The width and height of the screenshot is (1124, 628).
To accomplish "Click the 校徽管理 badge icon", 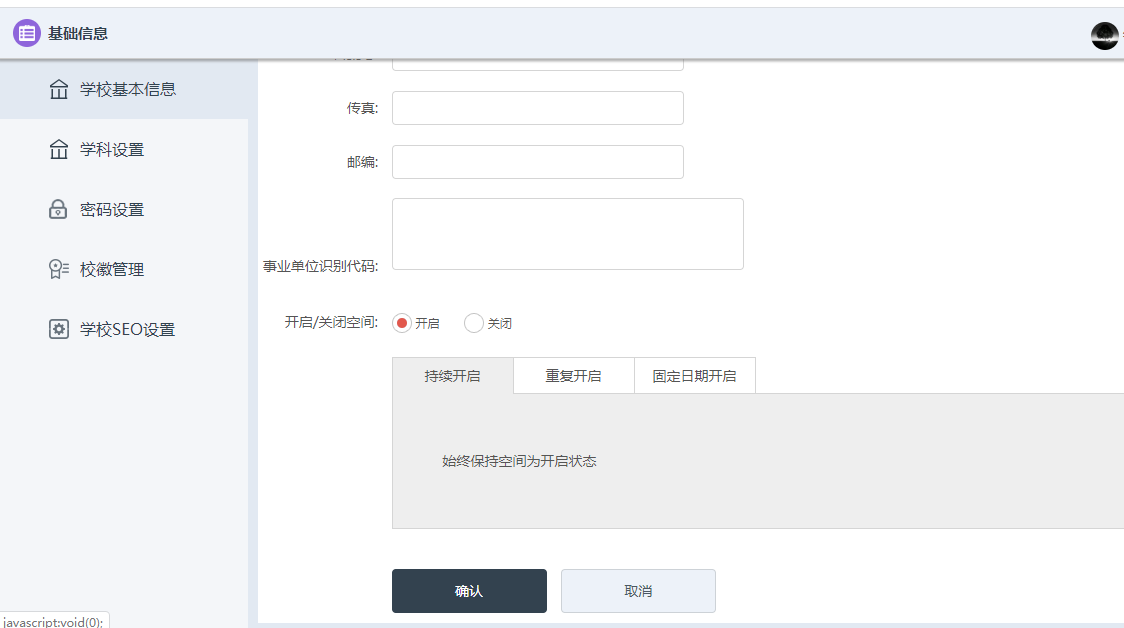I will tap(59, 269).
